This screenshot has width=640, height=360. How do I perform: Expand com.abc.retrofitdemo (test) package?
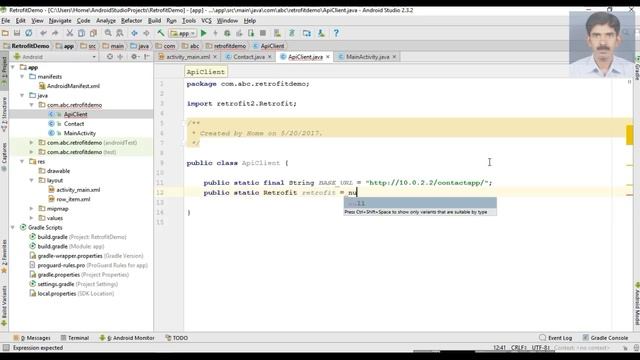[32, 152]
